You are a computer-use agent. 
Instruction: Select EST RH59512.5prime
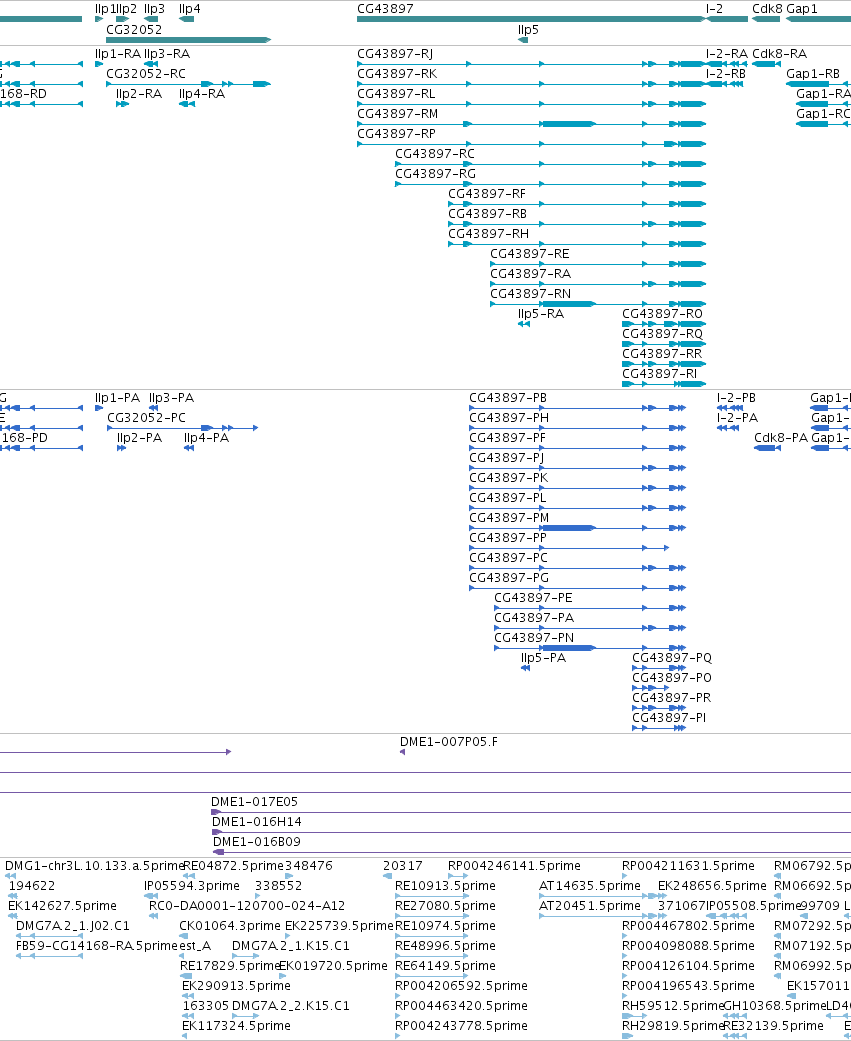[x=672, y=1005]
